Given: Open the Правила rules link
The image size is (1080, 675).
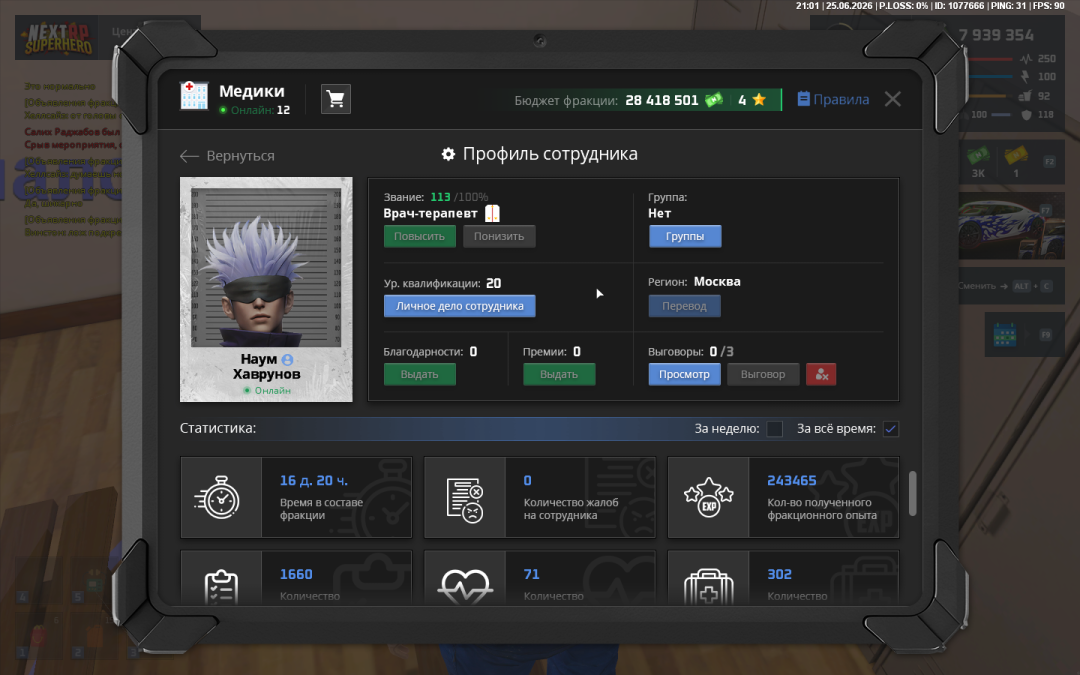Looking at the screenshot, I should click(833, 99).
